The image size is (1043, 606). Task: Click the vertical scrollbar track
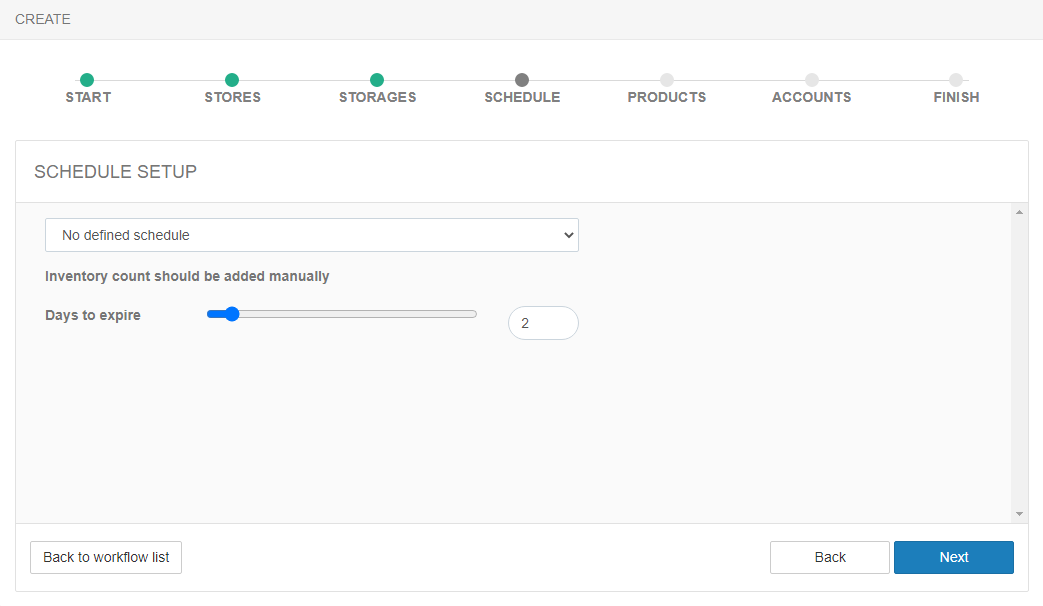coord(1019,360)
